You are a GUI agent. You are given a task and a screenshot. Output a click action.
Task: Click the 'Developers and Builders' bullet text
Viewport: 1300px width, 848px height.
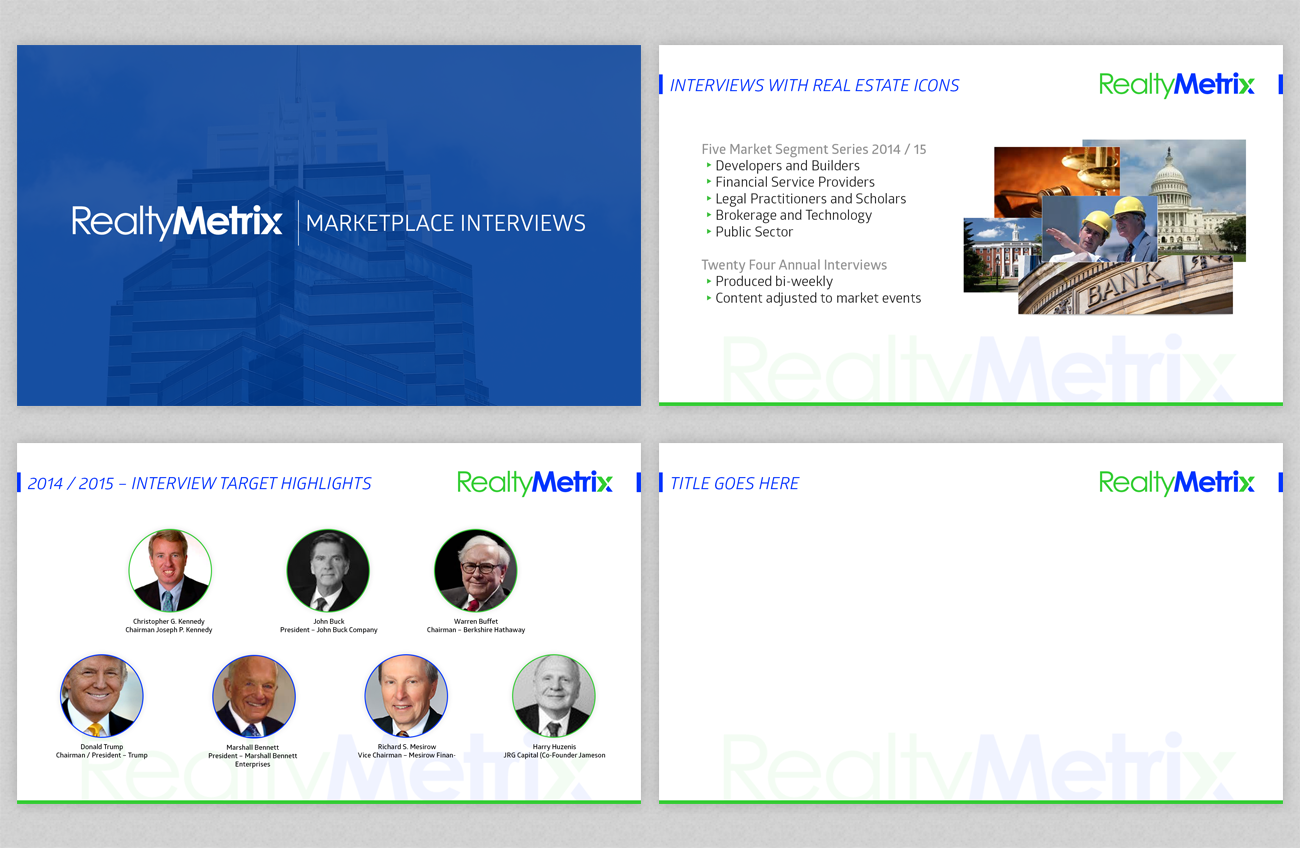(x=787, y=166)
